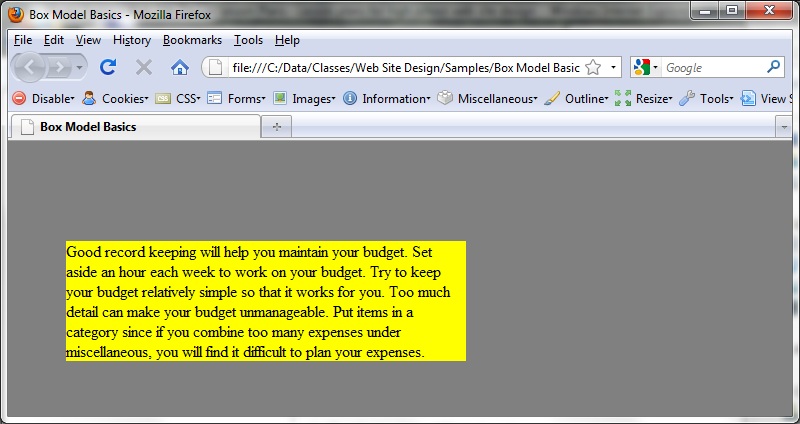Image resolution: width=800 pixels, height=424 pixels.
Task: Open the History menu
Action: tap(132, 40)
